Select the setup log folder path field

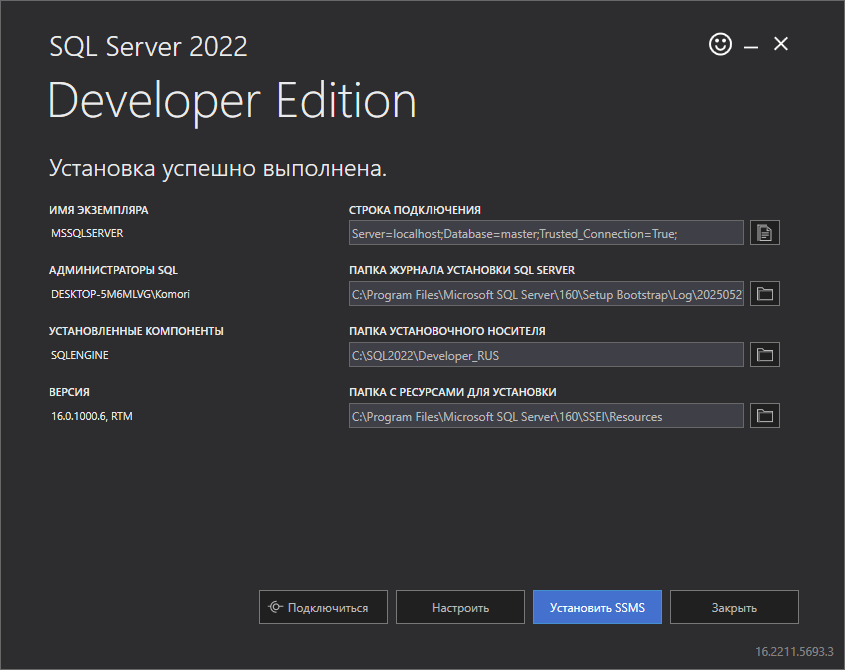[546, 294]
